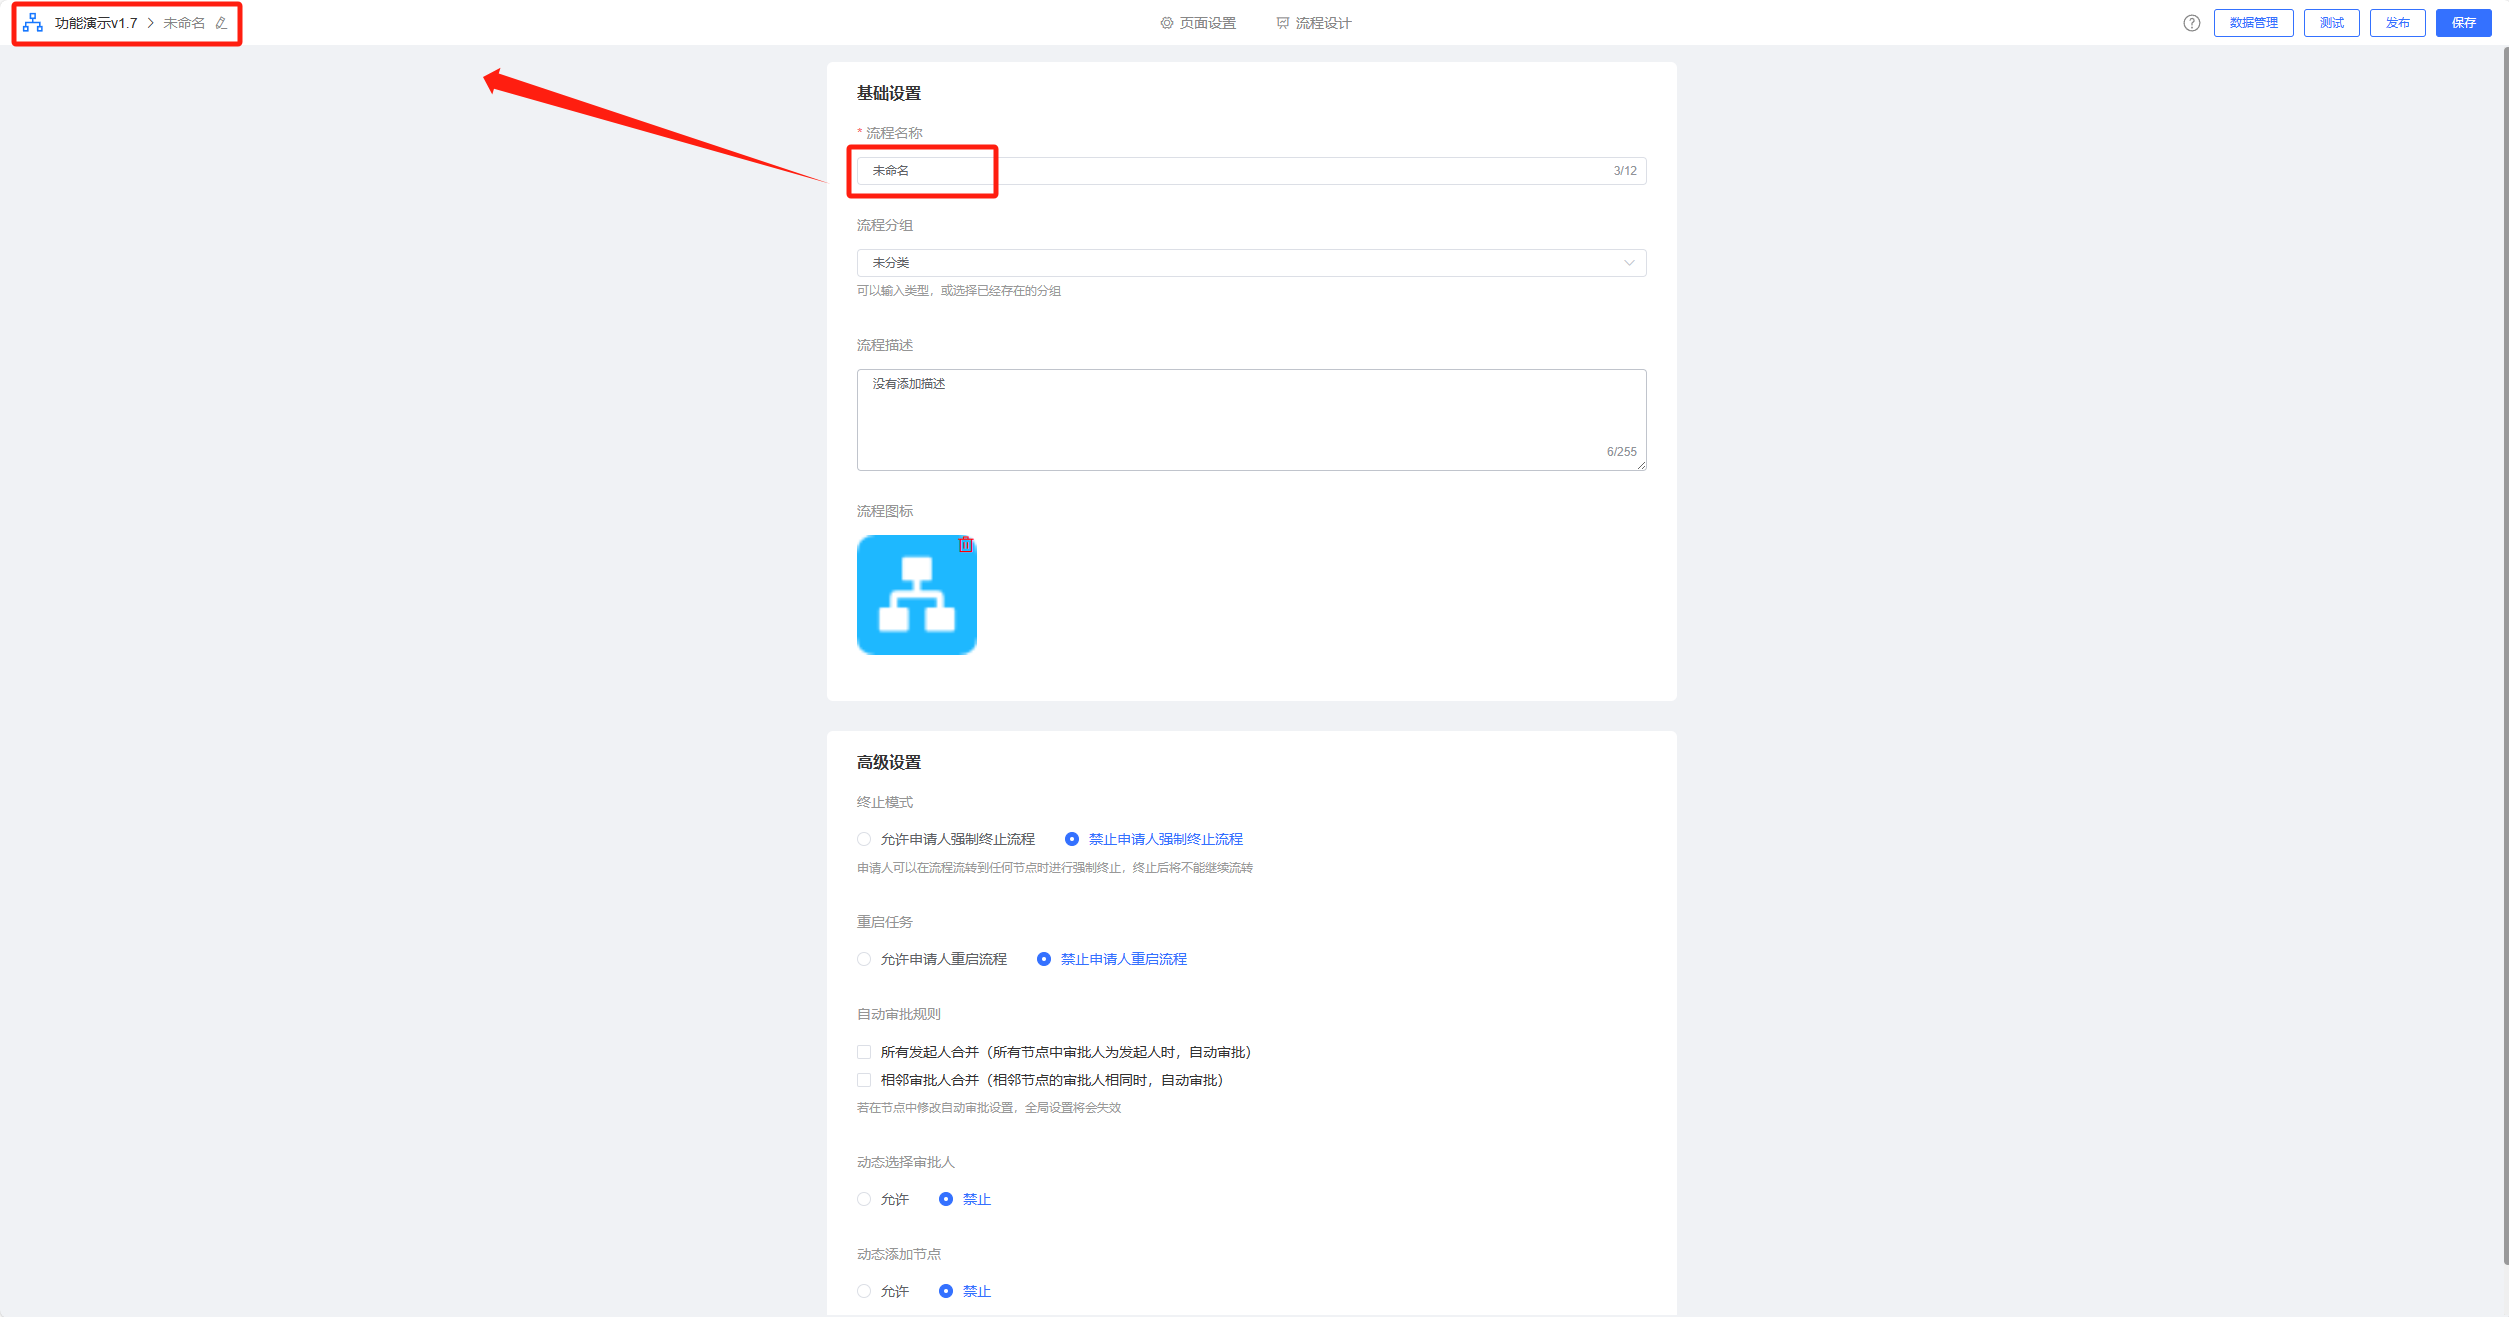This screenshot has height=1317, width=2509.
Task: Enable 相邻审批人合并 checkbox
Action: [x=864, y=1080]
